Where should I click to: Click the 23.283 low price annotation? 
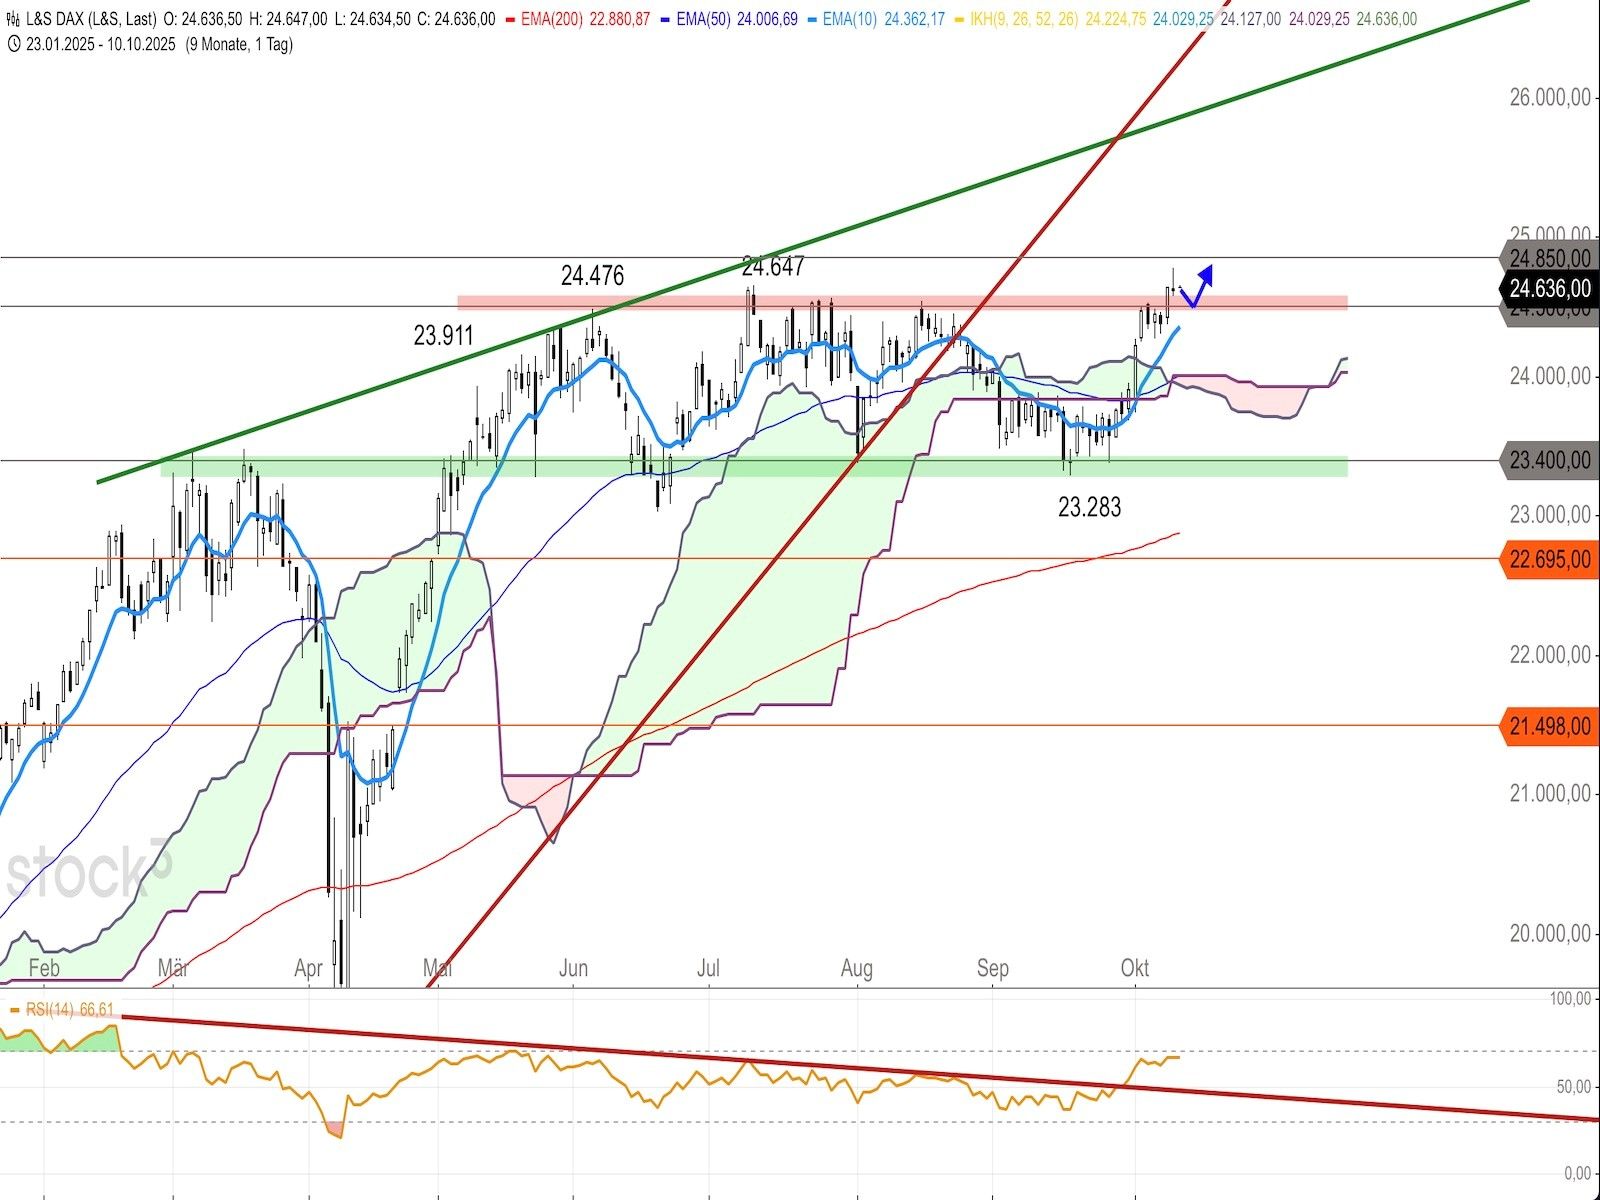coord(1089,508)
